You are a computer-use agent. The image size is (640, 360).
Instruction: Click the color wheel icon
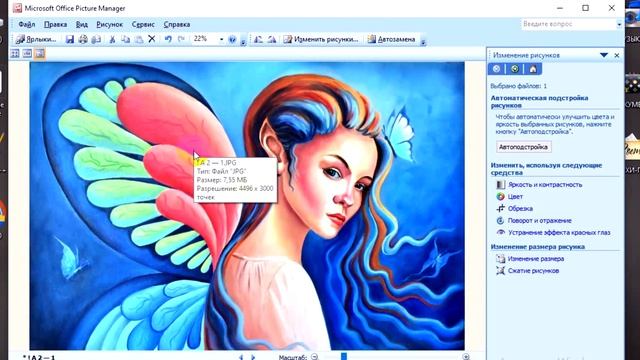500,196
